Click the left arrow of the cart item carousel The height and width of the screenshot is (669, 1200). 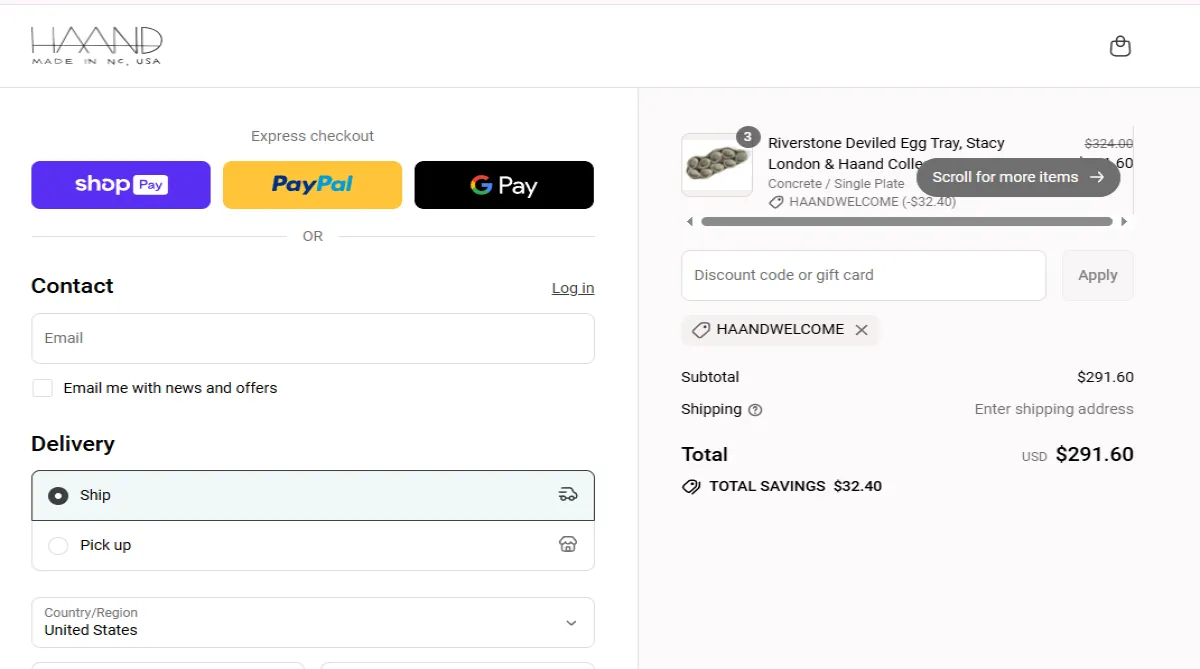689,221
